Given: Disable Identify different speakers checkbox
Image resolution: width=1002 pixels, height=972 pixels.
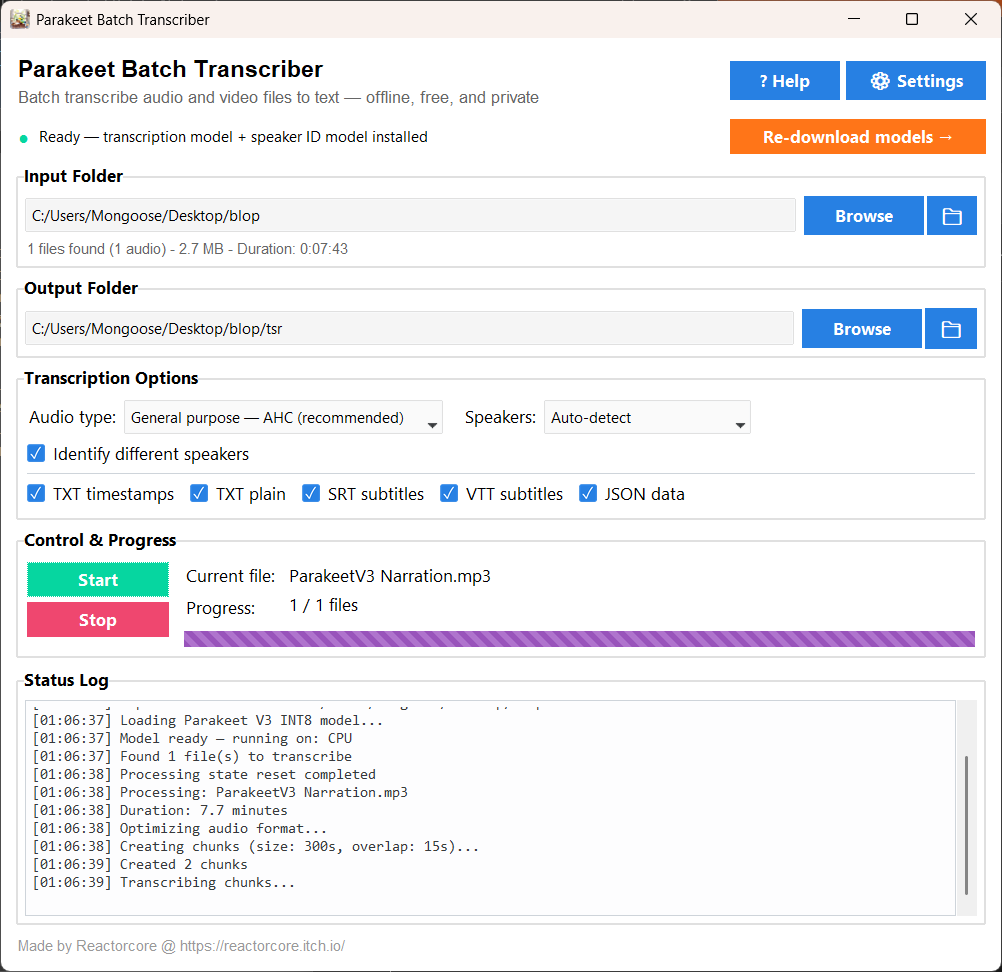Looking at the screenshot, I should (x=37, y=454).
